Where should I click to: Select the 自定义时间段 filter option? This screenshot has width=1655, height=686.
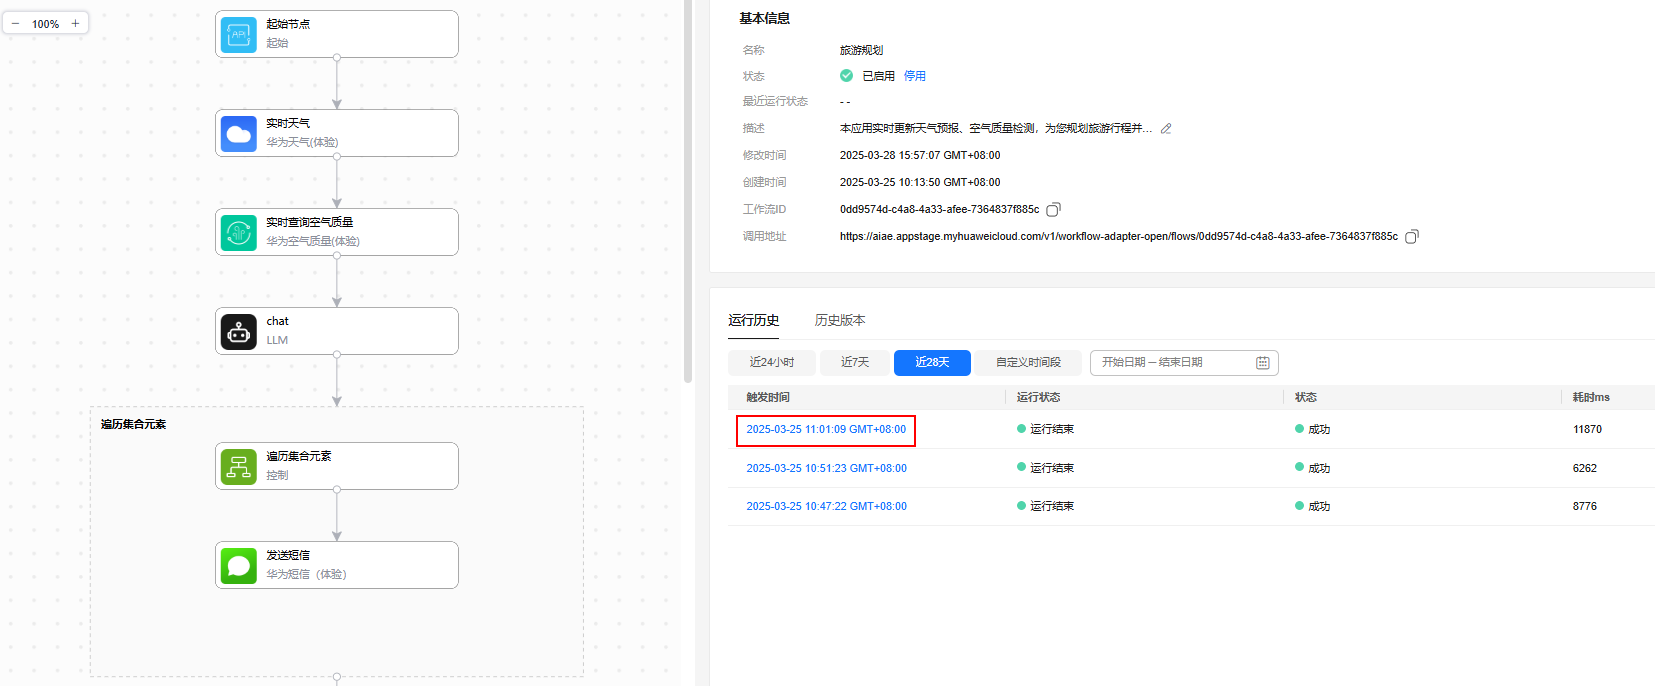[x=1027, y=362]
